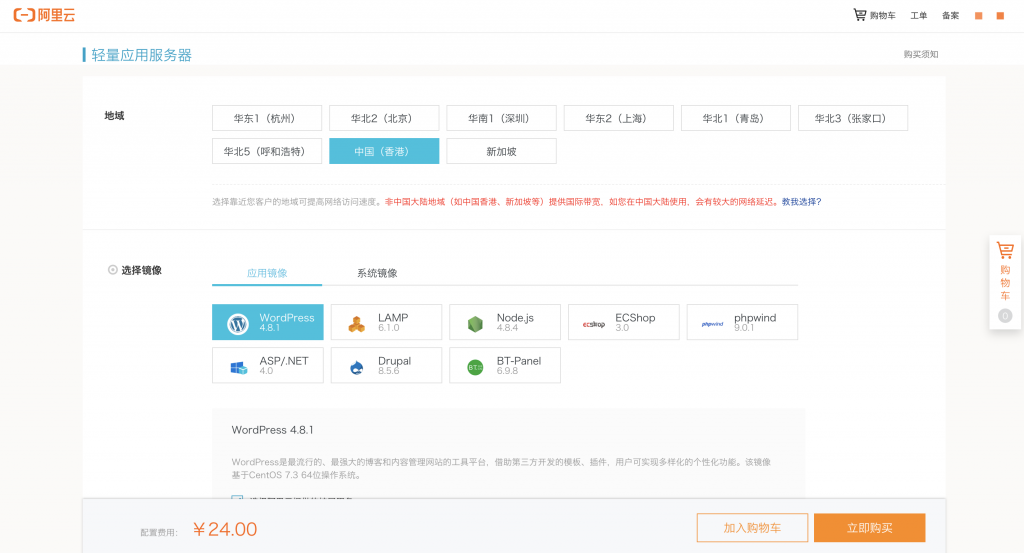
Task: Select the WordPress logo icon
Action: (x=238, y=323)
